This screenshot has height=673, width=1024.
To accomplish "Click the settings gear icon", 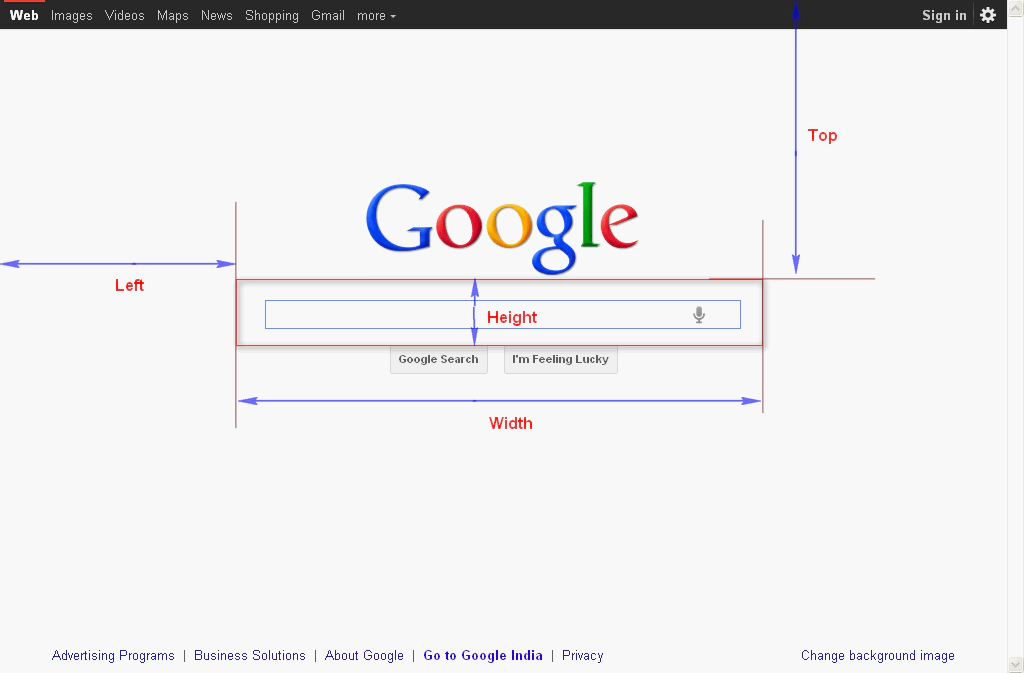I will coord(988,15).
